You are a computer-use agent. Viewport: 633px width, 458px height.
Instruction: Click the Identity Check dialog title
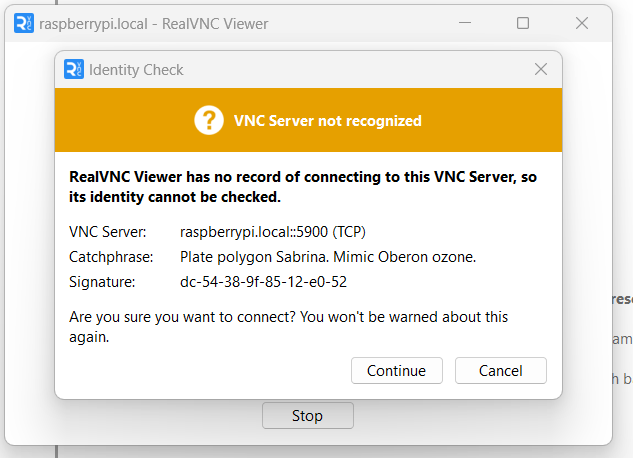click(136, 70)
